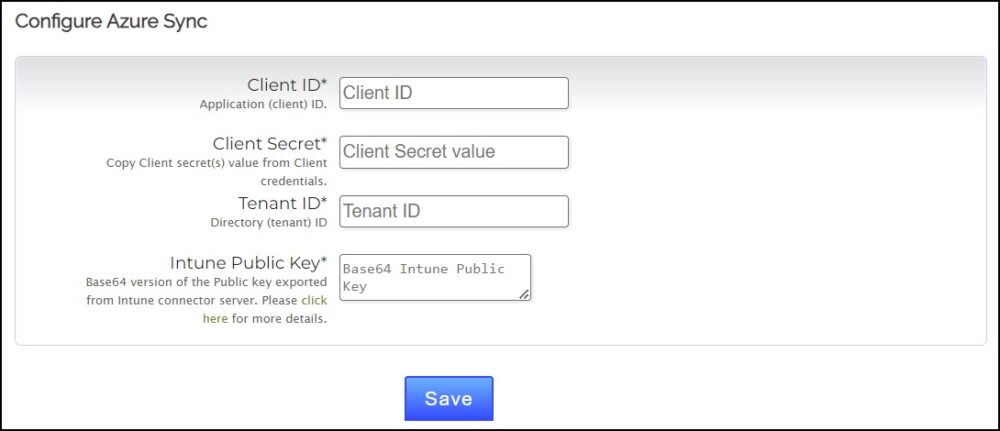Click the 'Client ID' field label
Viewport: 1000px width, 431px height.
coord(283,85)
